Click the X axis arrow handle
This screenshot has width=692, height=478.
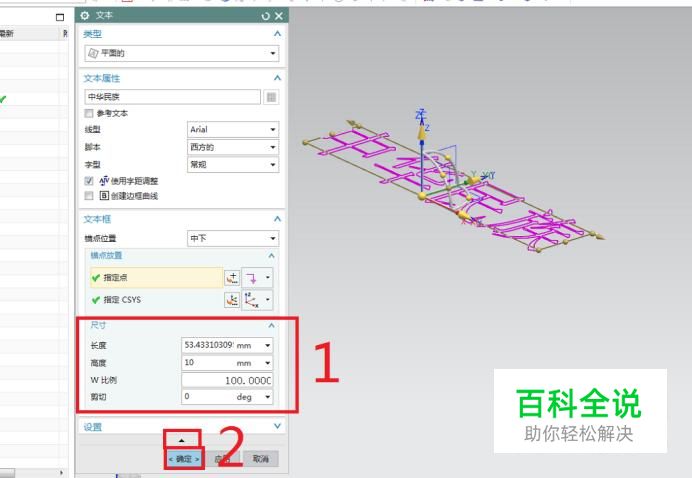coord(462,215)
